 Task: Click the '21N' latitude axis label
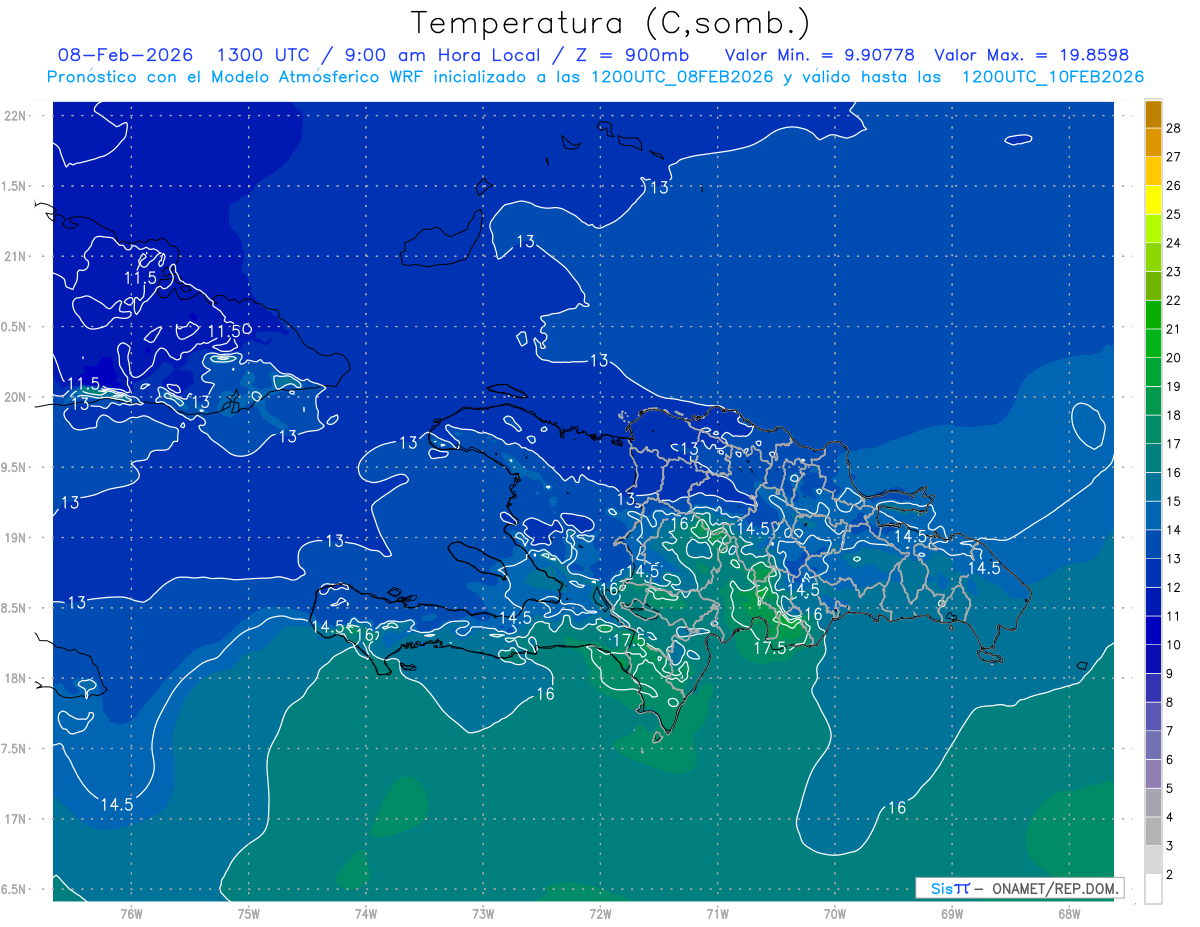tap(17, 256)
